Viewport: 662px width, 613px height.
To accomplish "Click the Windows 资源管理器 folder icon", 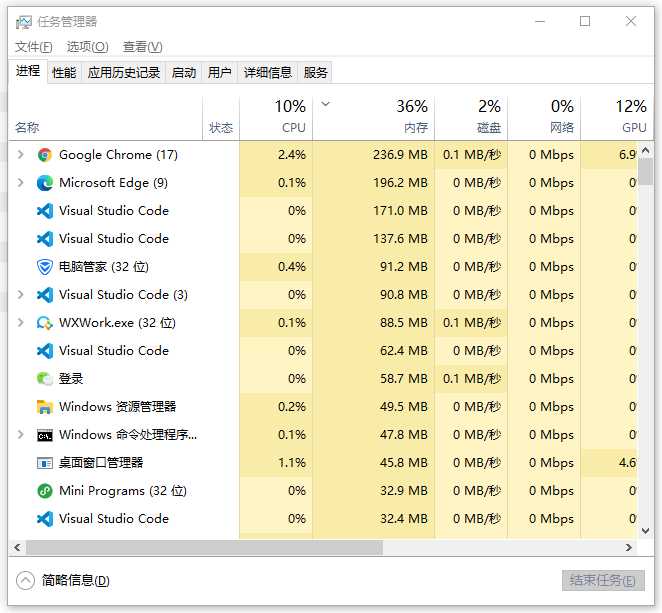I will pos(45,407).
